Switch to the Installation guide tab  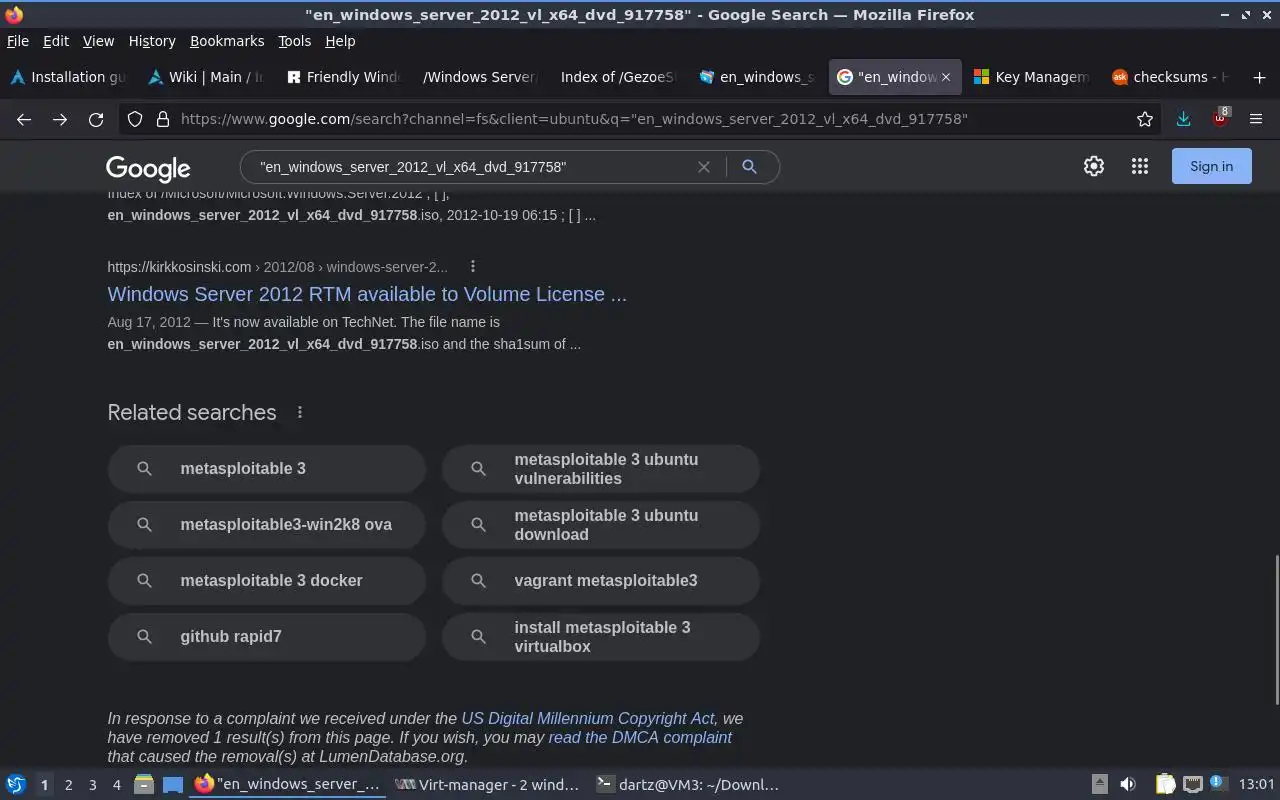pos(68,77)
